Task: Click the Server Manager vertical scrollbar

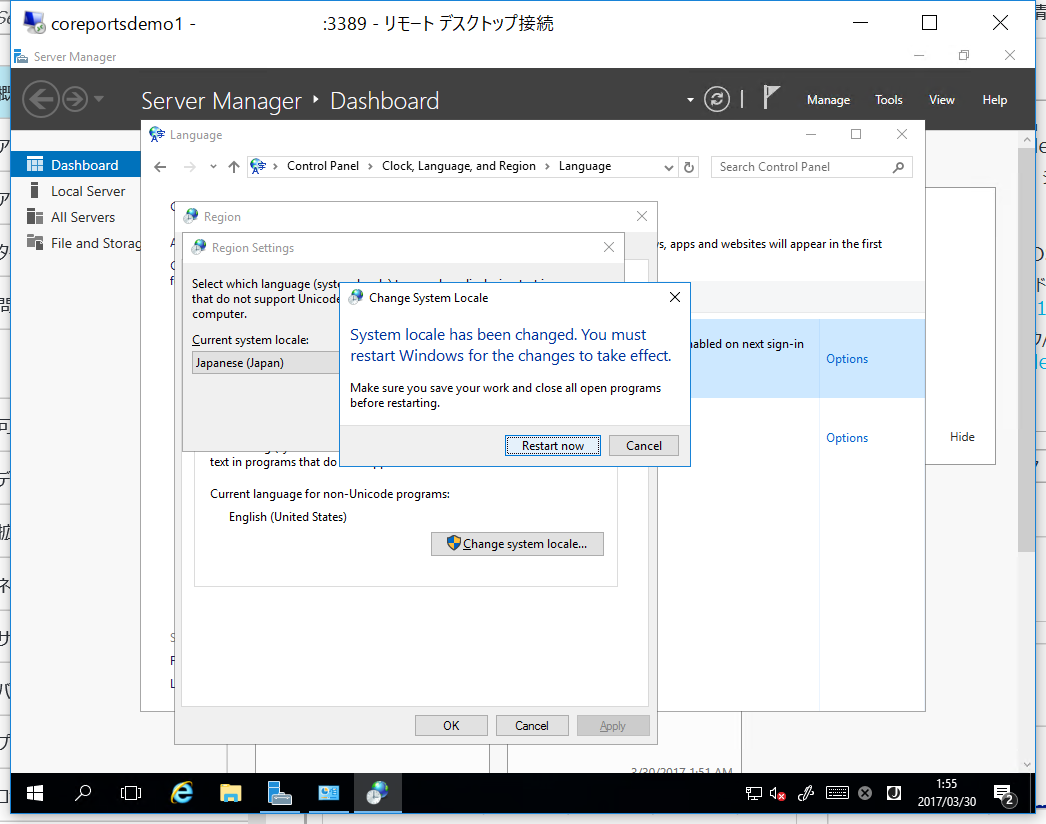Action: [1026, 350]
